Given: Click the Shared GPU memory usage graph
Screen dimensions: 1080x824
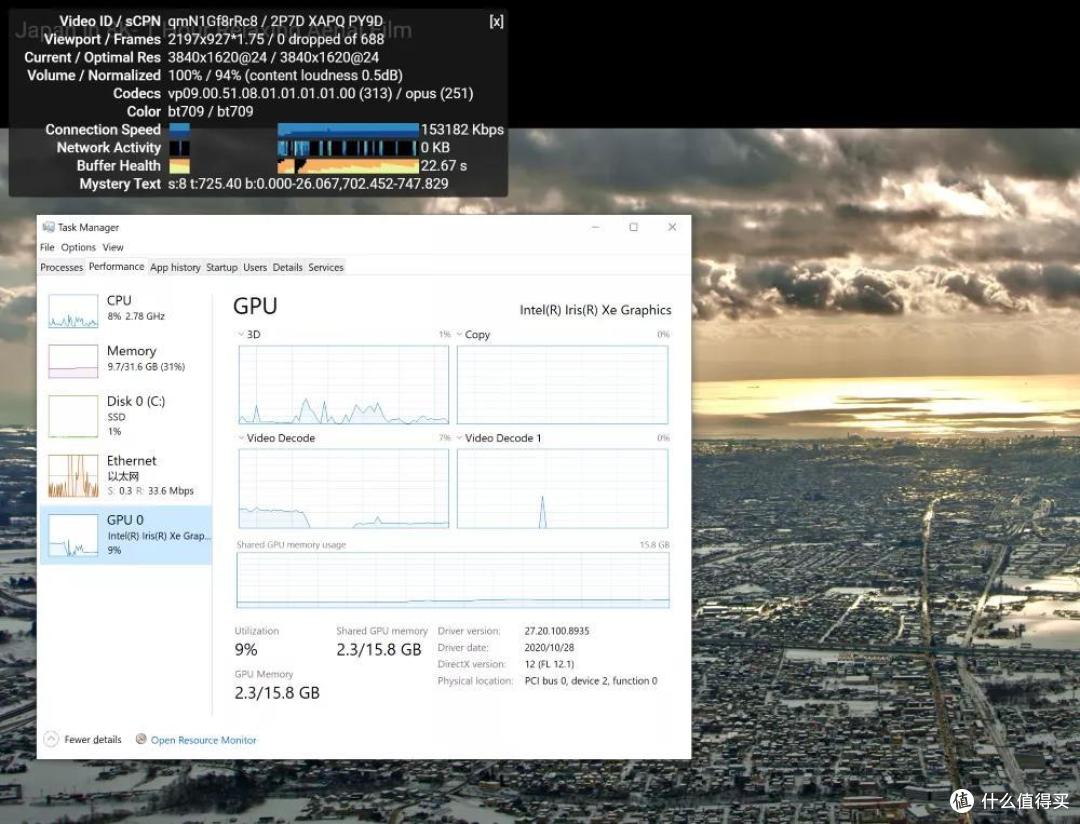Looking at the screenshot, I should tap(453, 580).
